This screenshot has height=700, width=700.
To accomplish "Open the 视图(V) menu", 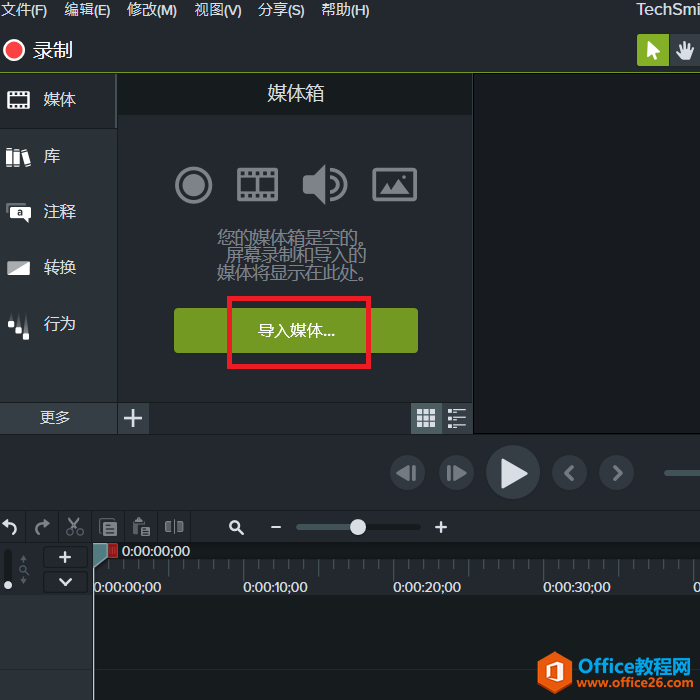I will [218, 9].
